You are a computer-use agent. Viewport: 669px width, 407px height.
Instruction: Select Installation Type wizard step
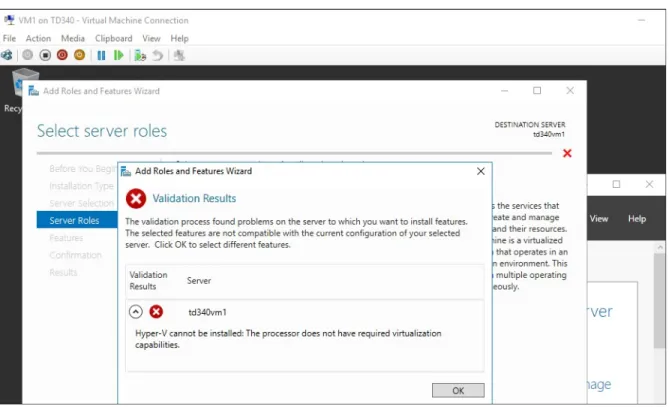(x=81, y=186)
